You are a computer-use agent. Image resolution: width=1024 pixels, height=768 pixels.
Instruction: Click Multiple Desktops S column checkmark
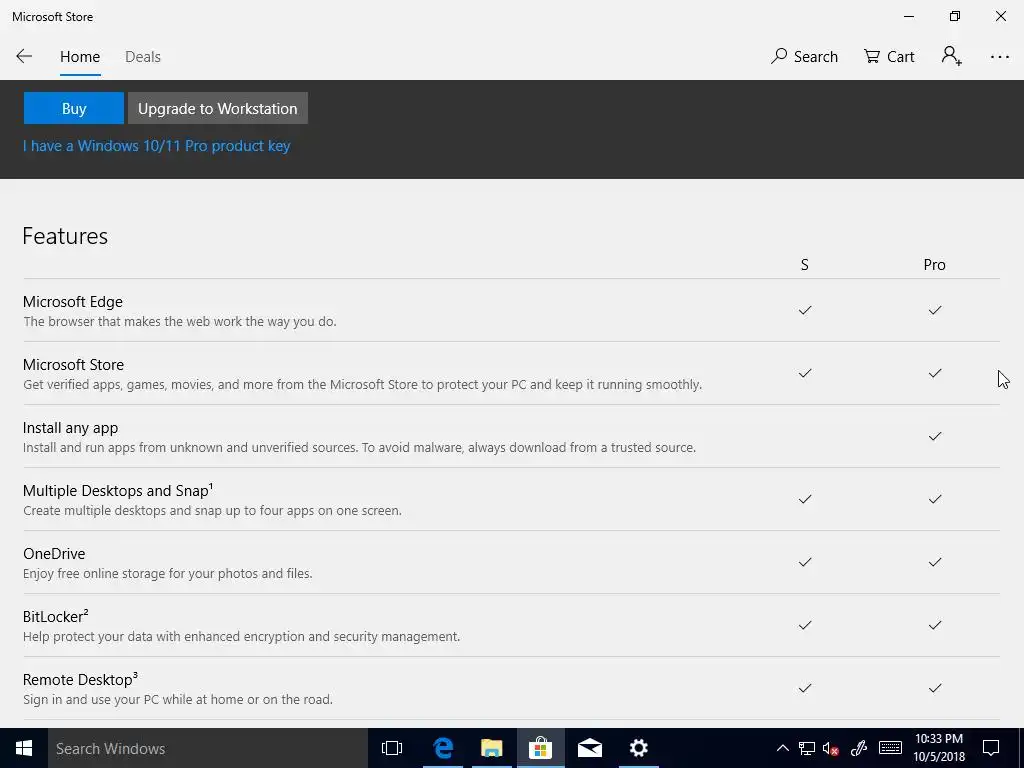point(805,499)
